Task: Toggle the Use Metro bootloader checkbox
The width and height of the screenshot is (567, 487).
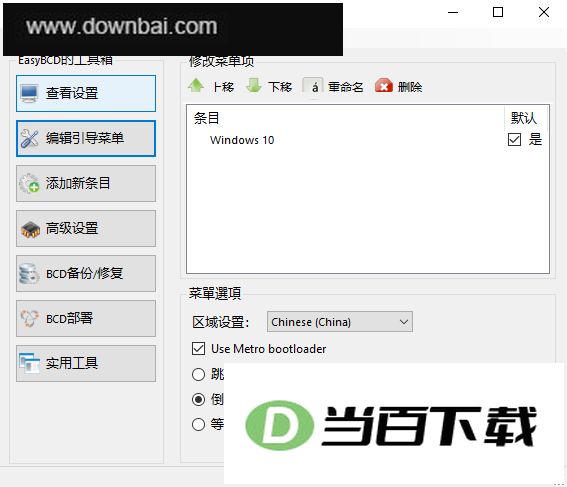Action: click(x=198, y=349)
